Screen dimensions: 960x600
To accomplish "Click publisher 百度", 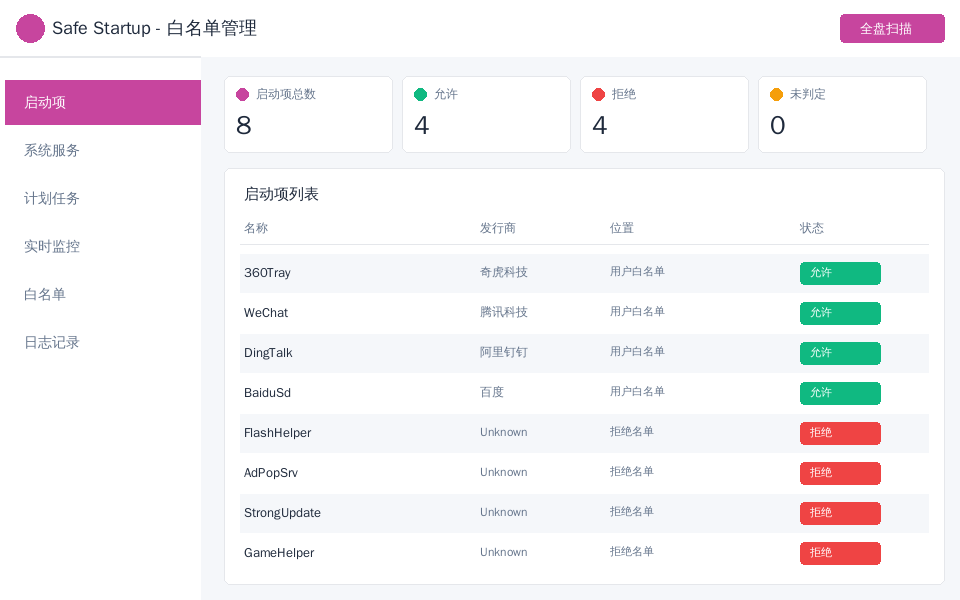I will [492, 392].
